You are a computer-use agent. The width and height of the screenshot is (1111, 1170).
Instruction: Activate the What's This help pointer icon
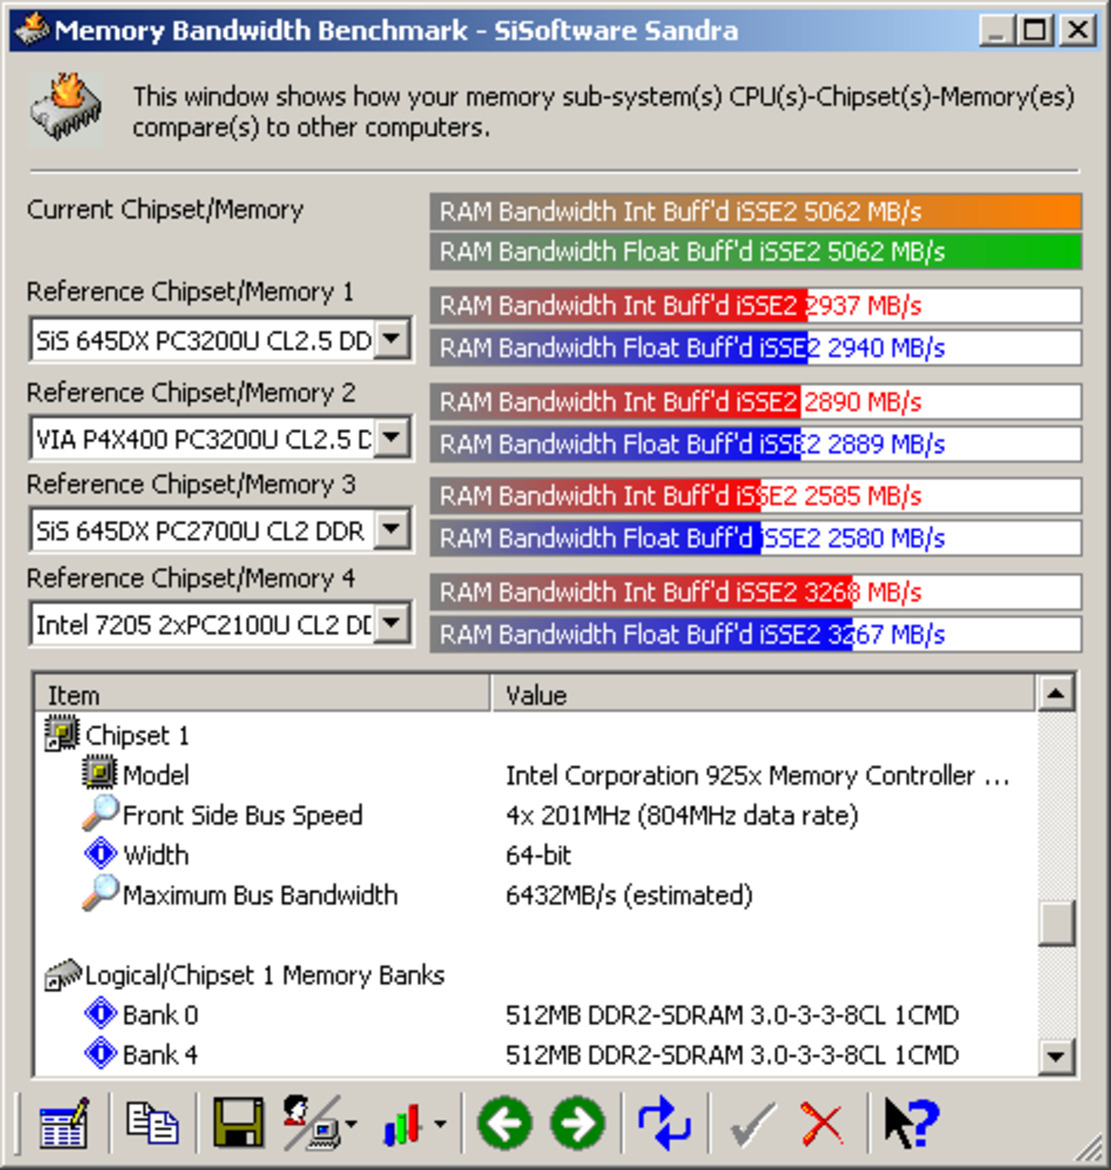(x=910, y=1123)
